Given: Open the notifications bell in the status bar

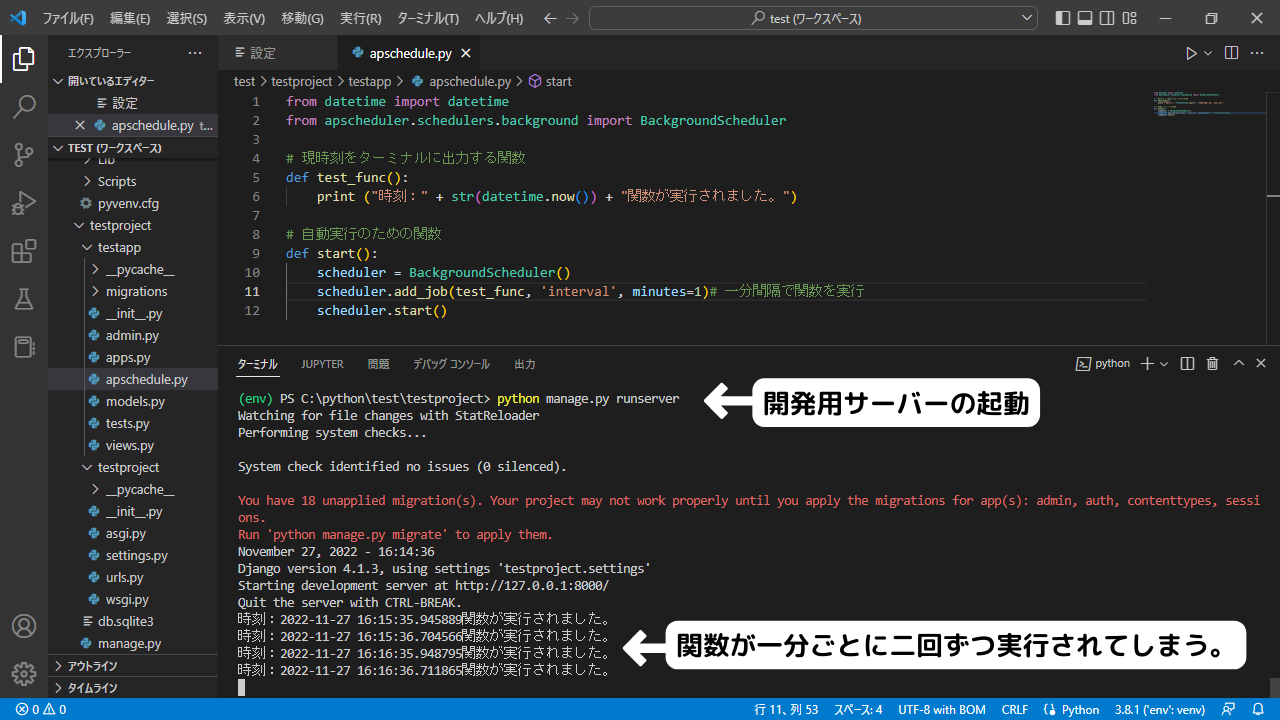Looking at the screenshot, I should [1258, 710].
